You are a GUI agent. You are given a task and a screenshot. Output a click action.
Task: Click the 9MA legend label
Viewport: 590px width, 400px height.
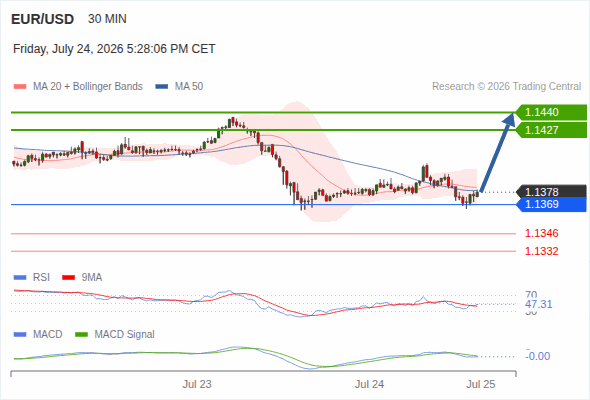[92, 278]
